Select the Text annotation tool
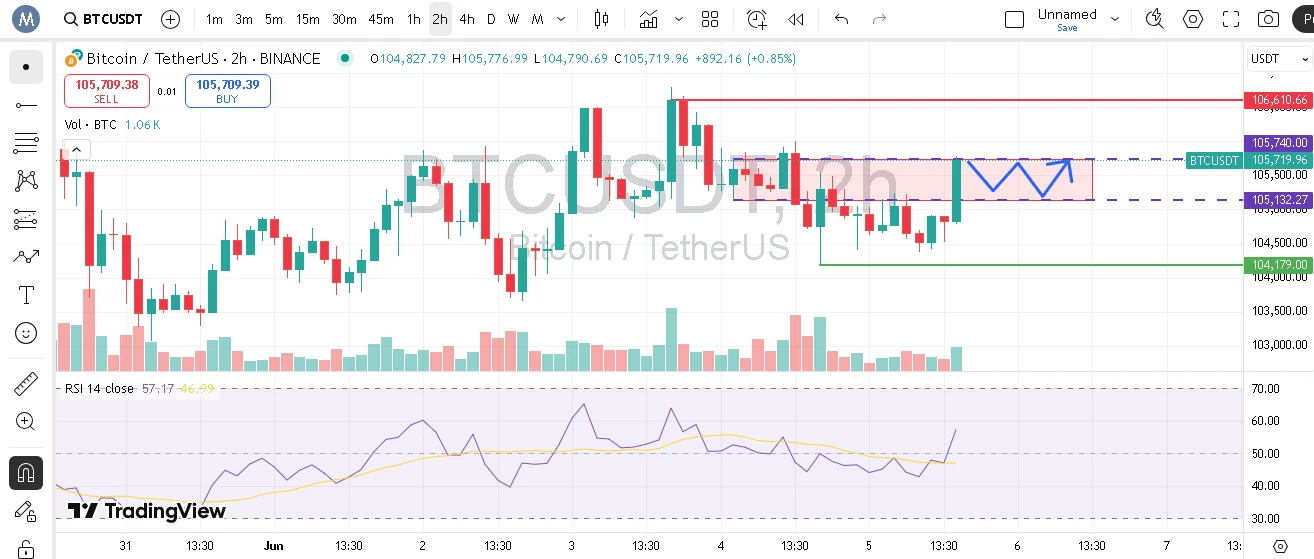 (x=26, y=295)
